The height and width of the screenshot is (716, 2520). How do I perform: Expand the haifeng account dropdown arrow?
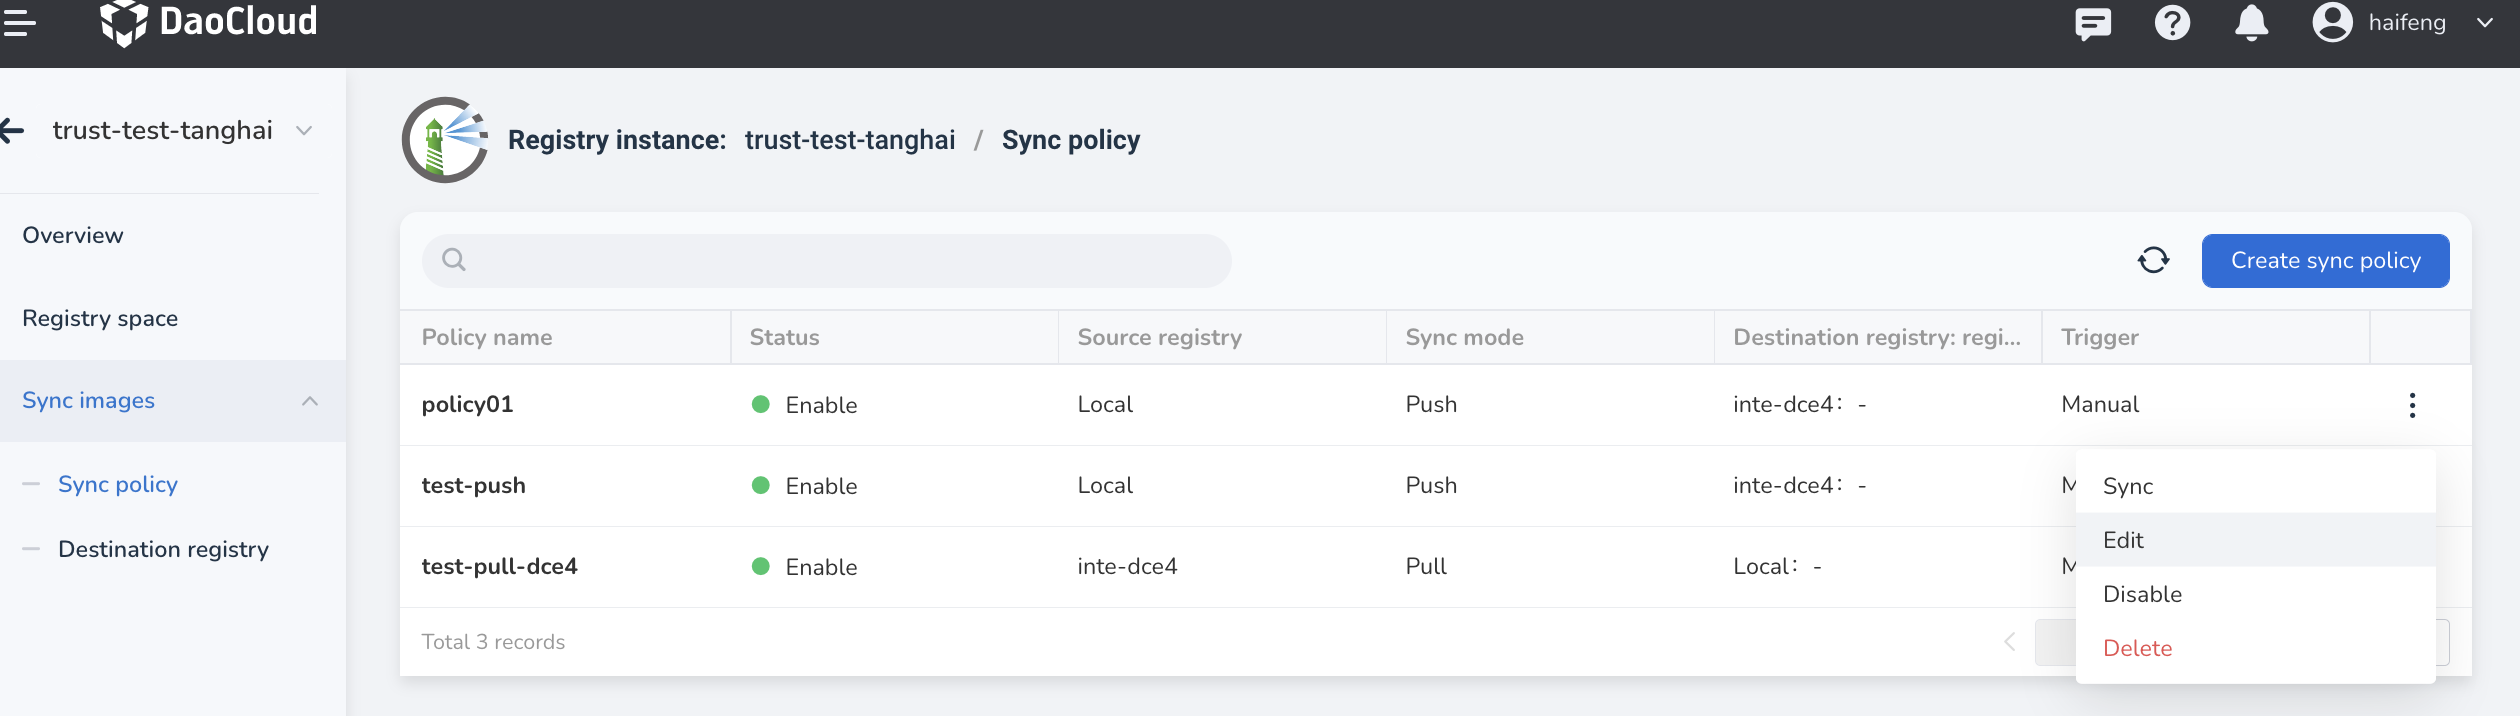pyautogui.click(x=2484, y=23)
